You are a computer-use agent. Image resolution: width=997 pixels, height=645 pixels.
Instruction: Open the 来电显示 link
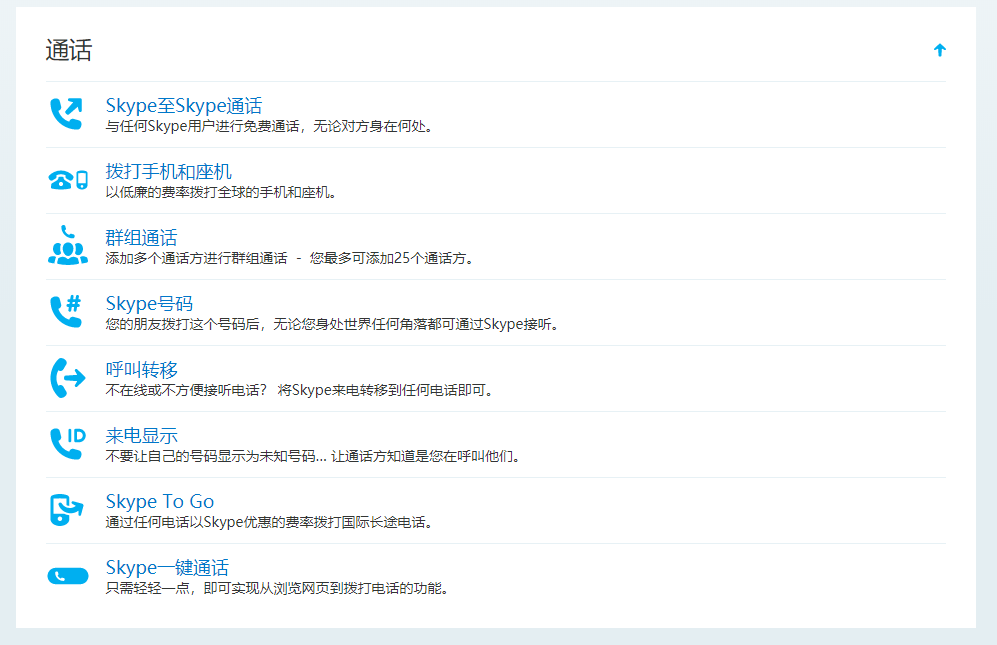coord(141,436)
